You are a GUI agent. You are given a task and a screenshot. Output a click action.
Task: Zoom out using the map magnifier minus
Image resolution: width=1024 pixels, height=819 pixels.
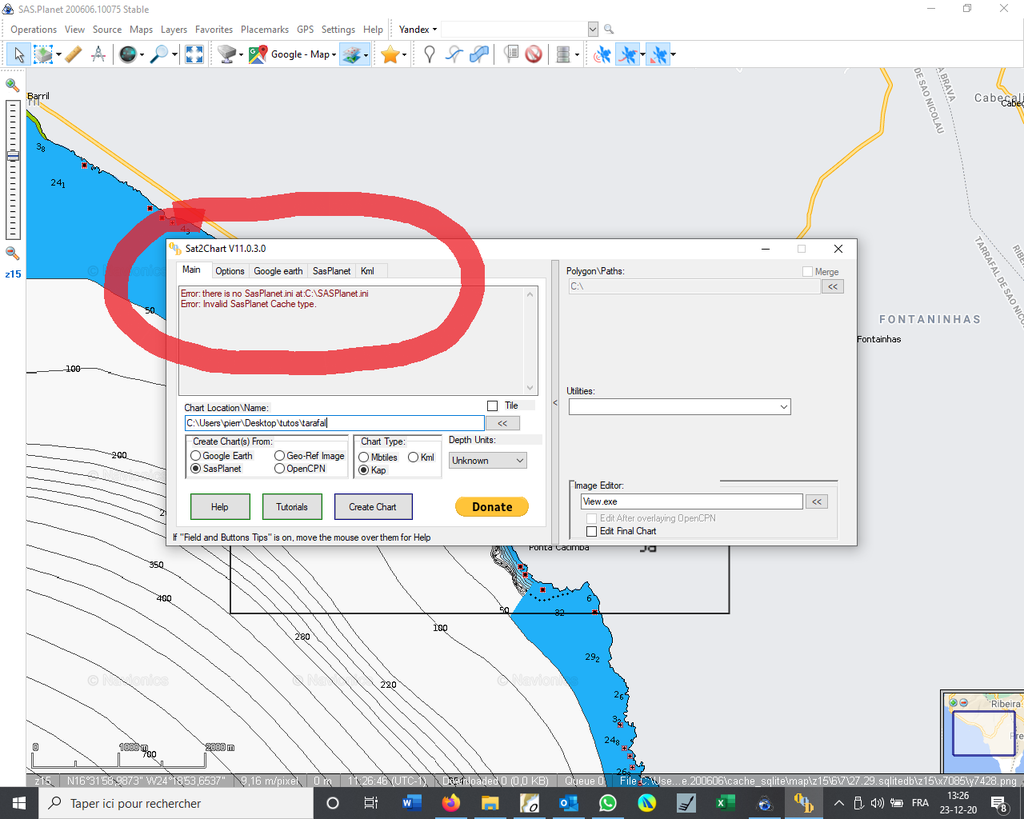coord(12,253)
